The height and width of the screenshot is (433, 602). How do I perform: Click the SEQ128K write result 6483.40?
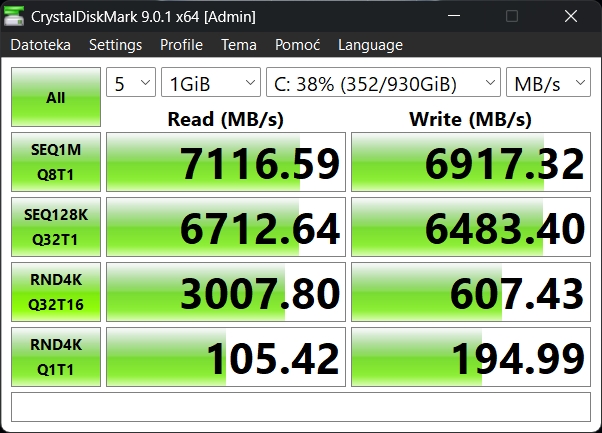pyautogui.click(x=471, y=227)
